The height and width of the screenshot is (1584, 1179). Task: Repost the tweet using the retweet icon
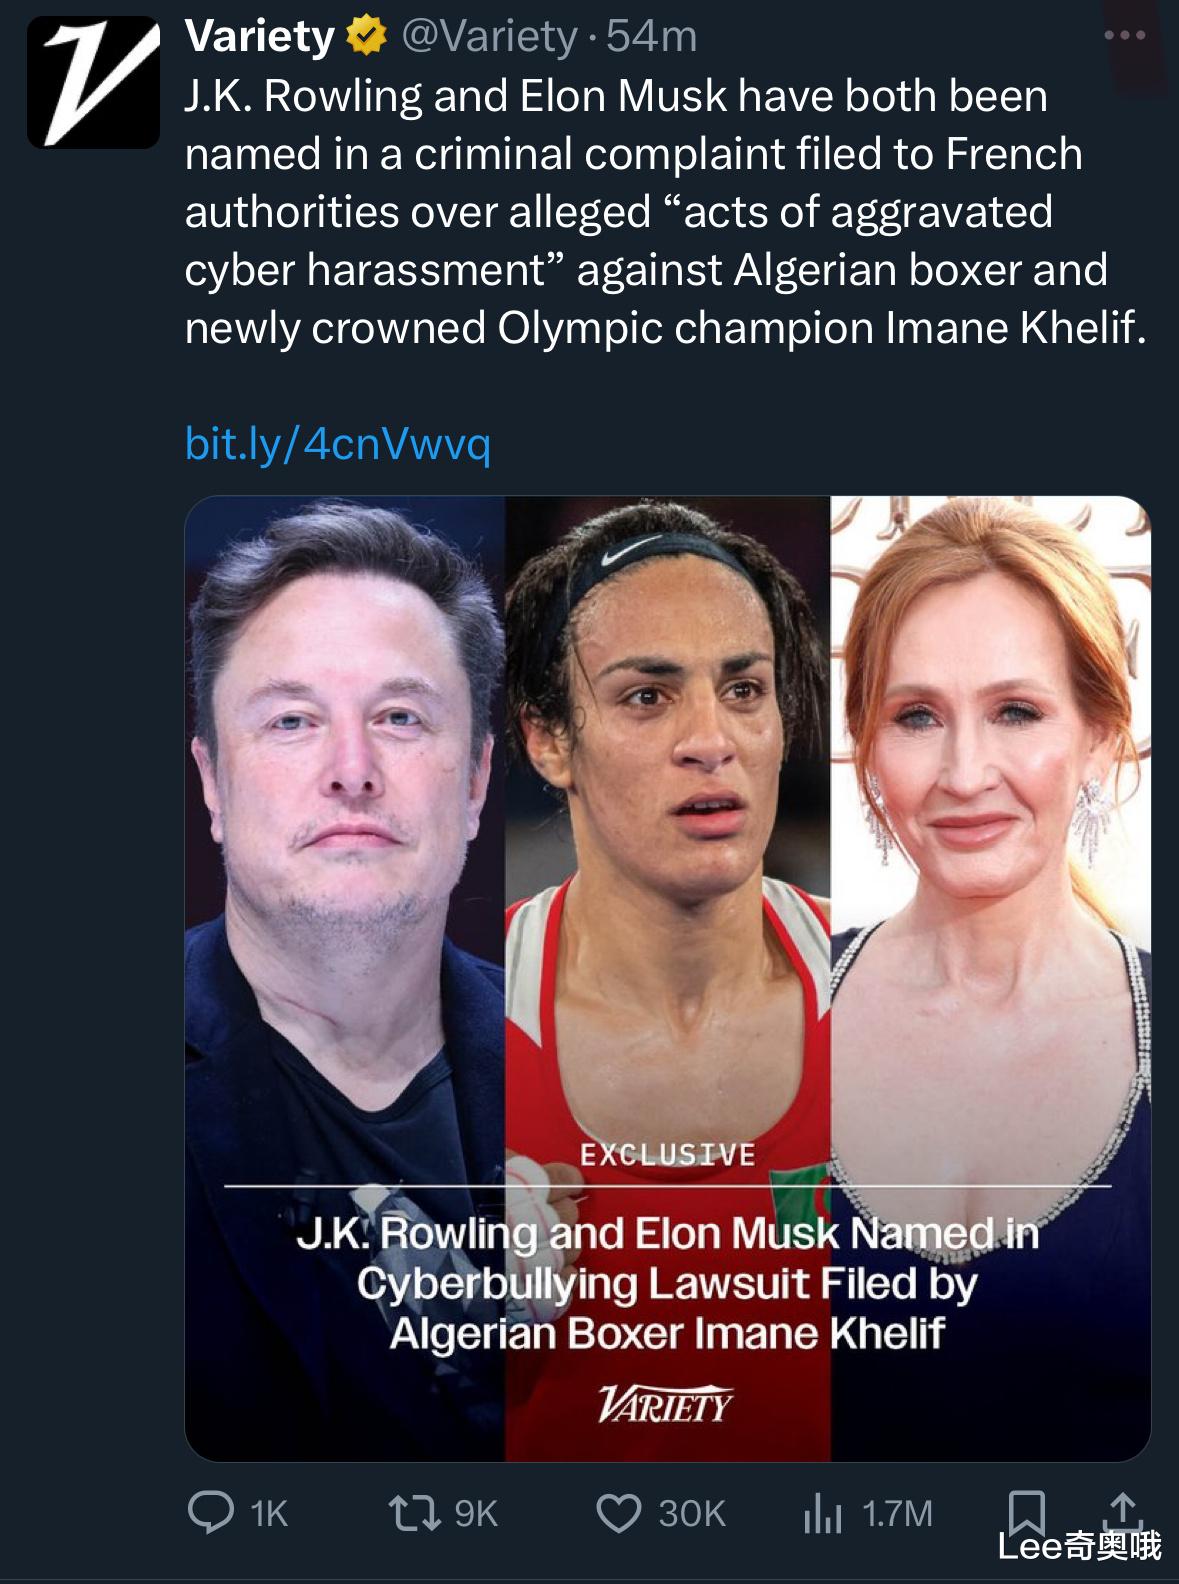coord(414,1513)
